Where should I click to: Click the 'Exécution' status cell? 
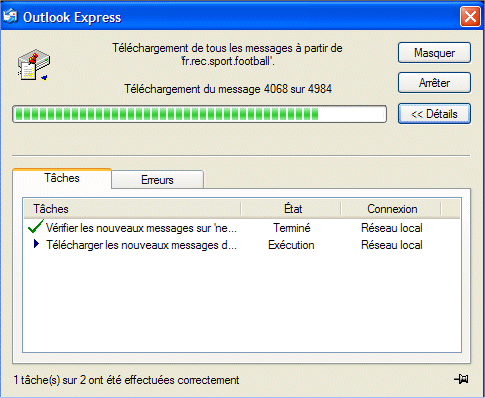(x=291, y=245)
